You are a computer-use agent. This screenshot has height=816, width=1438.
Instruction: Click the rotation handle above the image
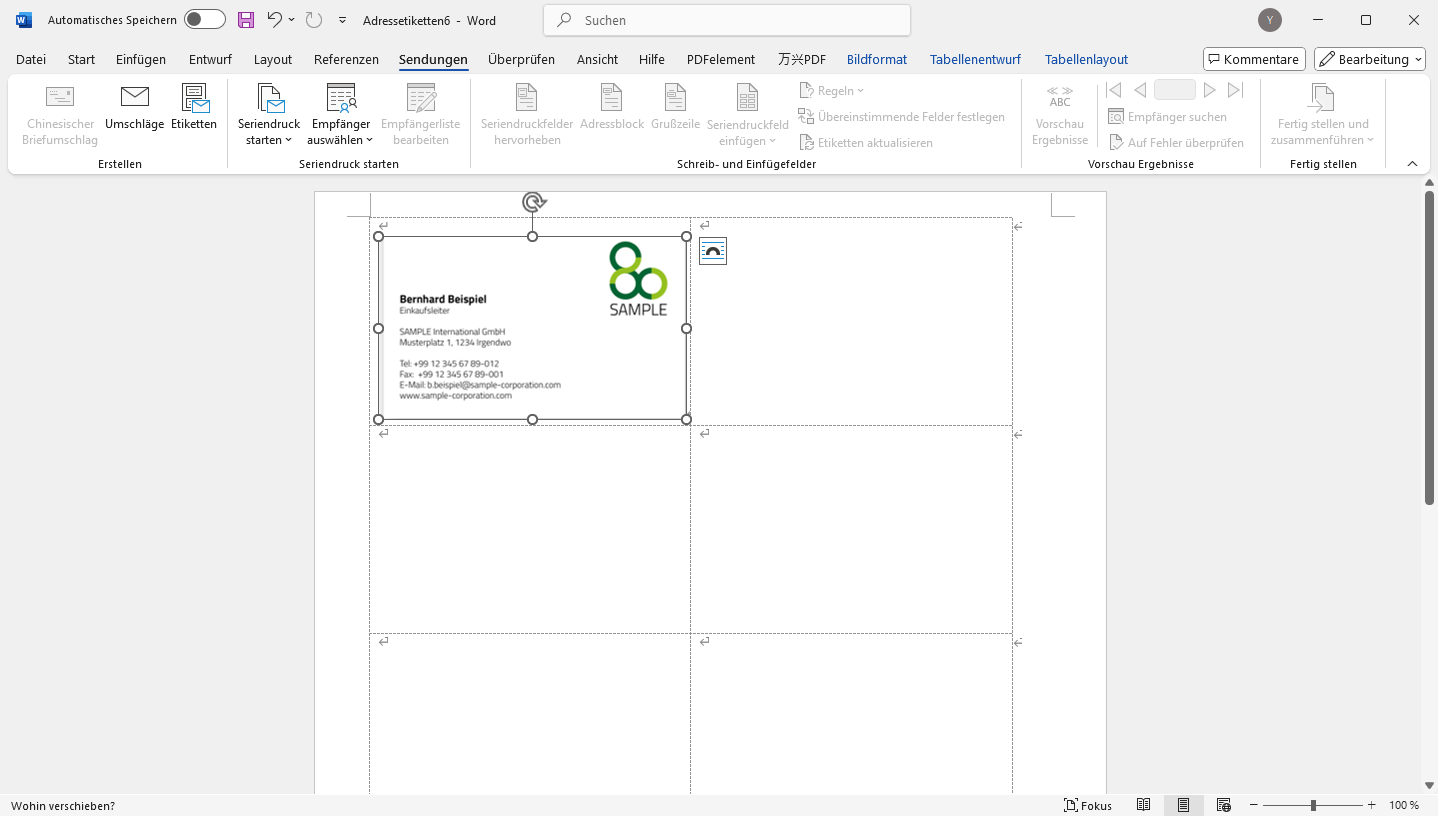[534, 203]
